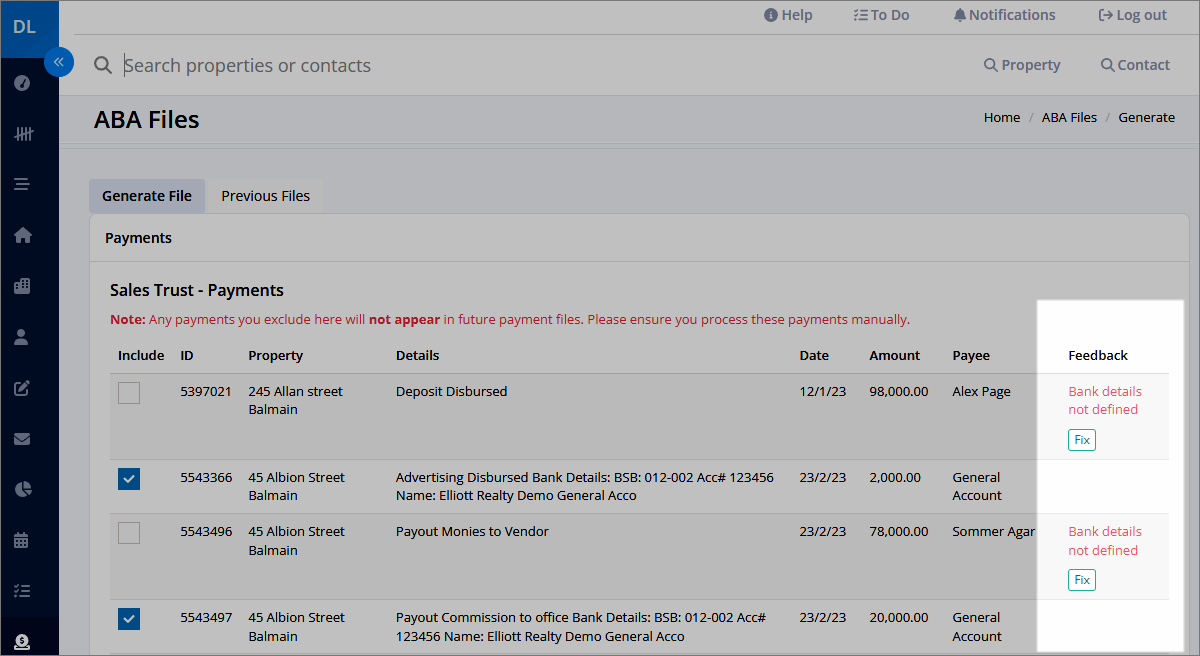Collapse the sidebar with the double-chevron button

point(59,62)
